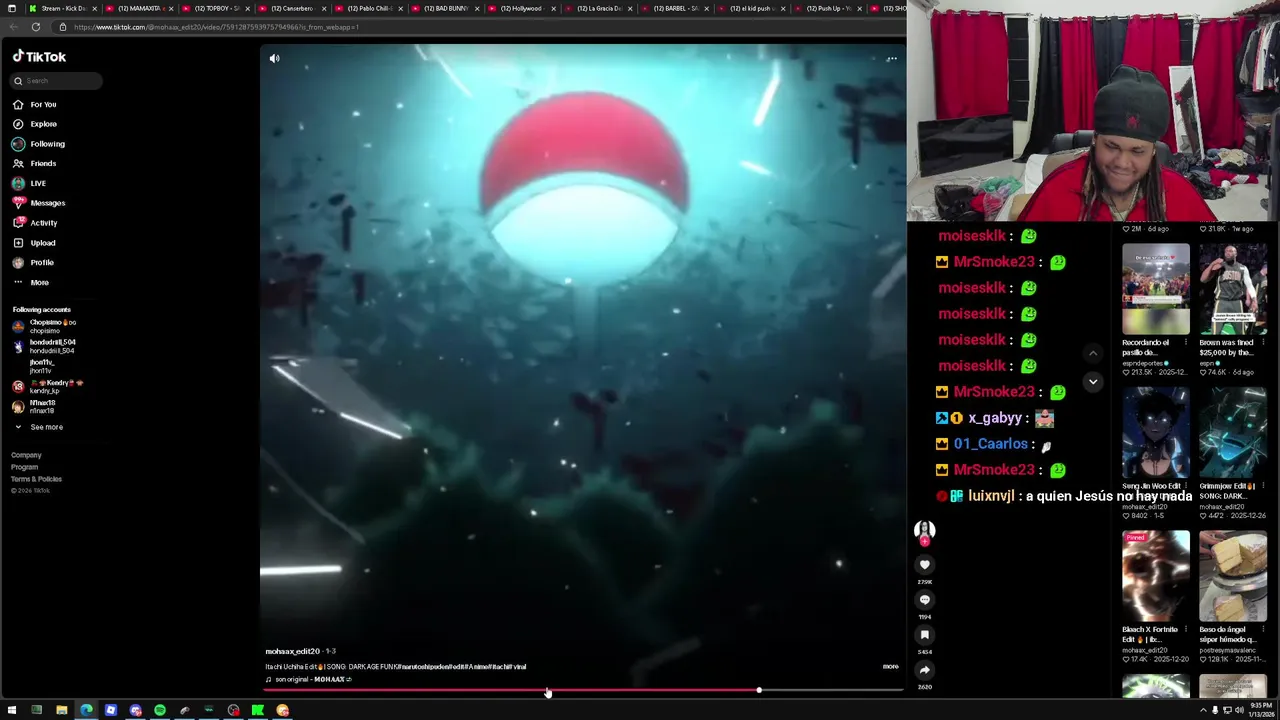
Task: Open Kendry kendry_kp following account
Action: click(48, 386)
